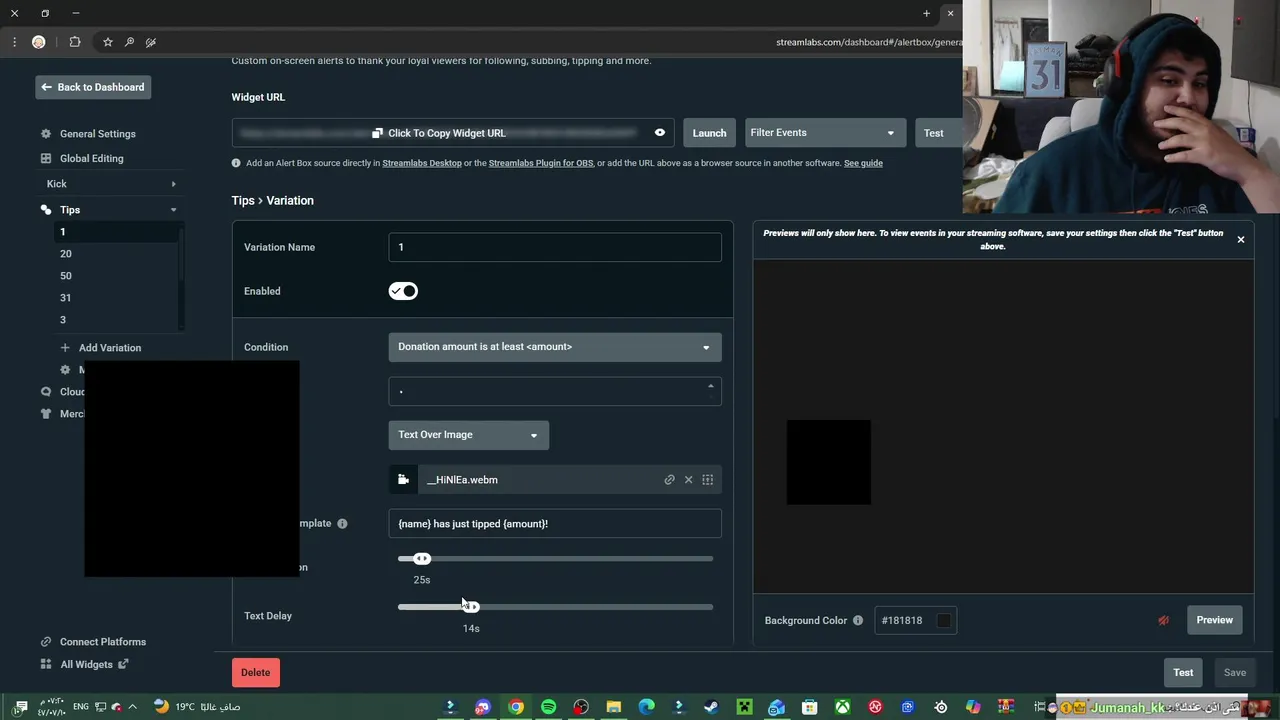
Task: Select the variation named 20
Action: click(x=65, y=254)
